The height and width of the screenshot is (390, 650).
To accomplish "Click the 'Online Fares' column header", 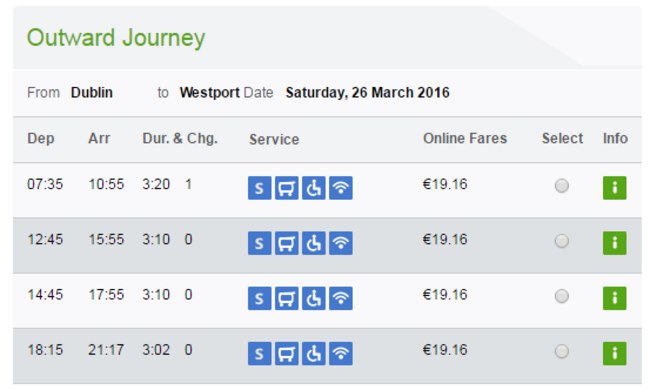I will 465,138.
